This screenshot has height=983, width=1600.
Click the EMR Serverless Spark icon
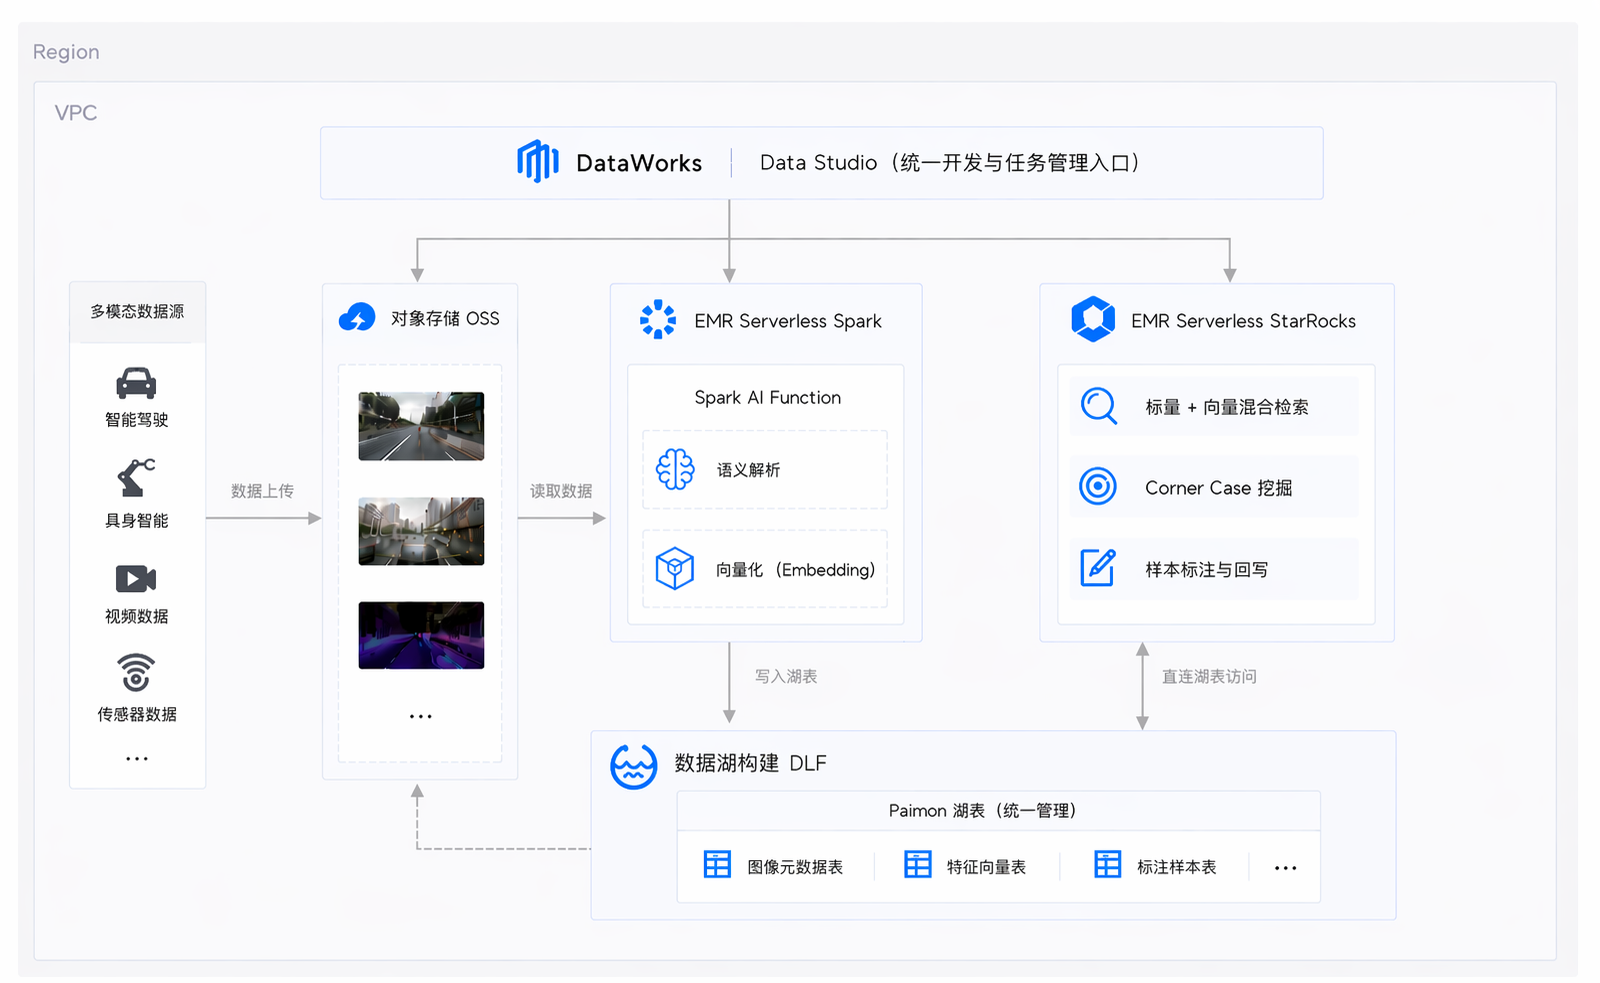(658, 320)
